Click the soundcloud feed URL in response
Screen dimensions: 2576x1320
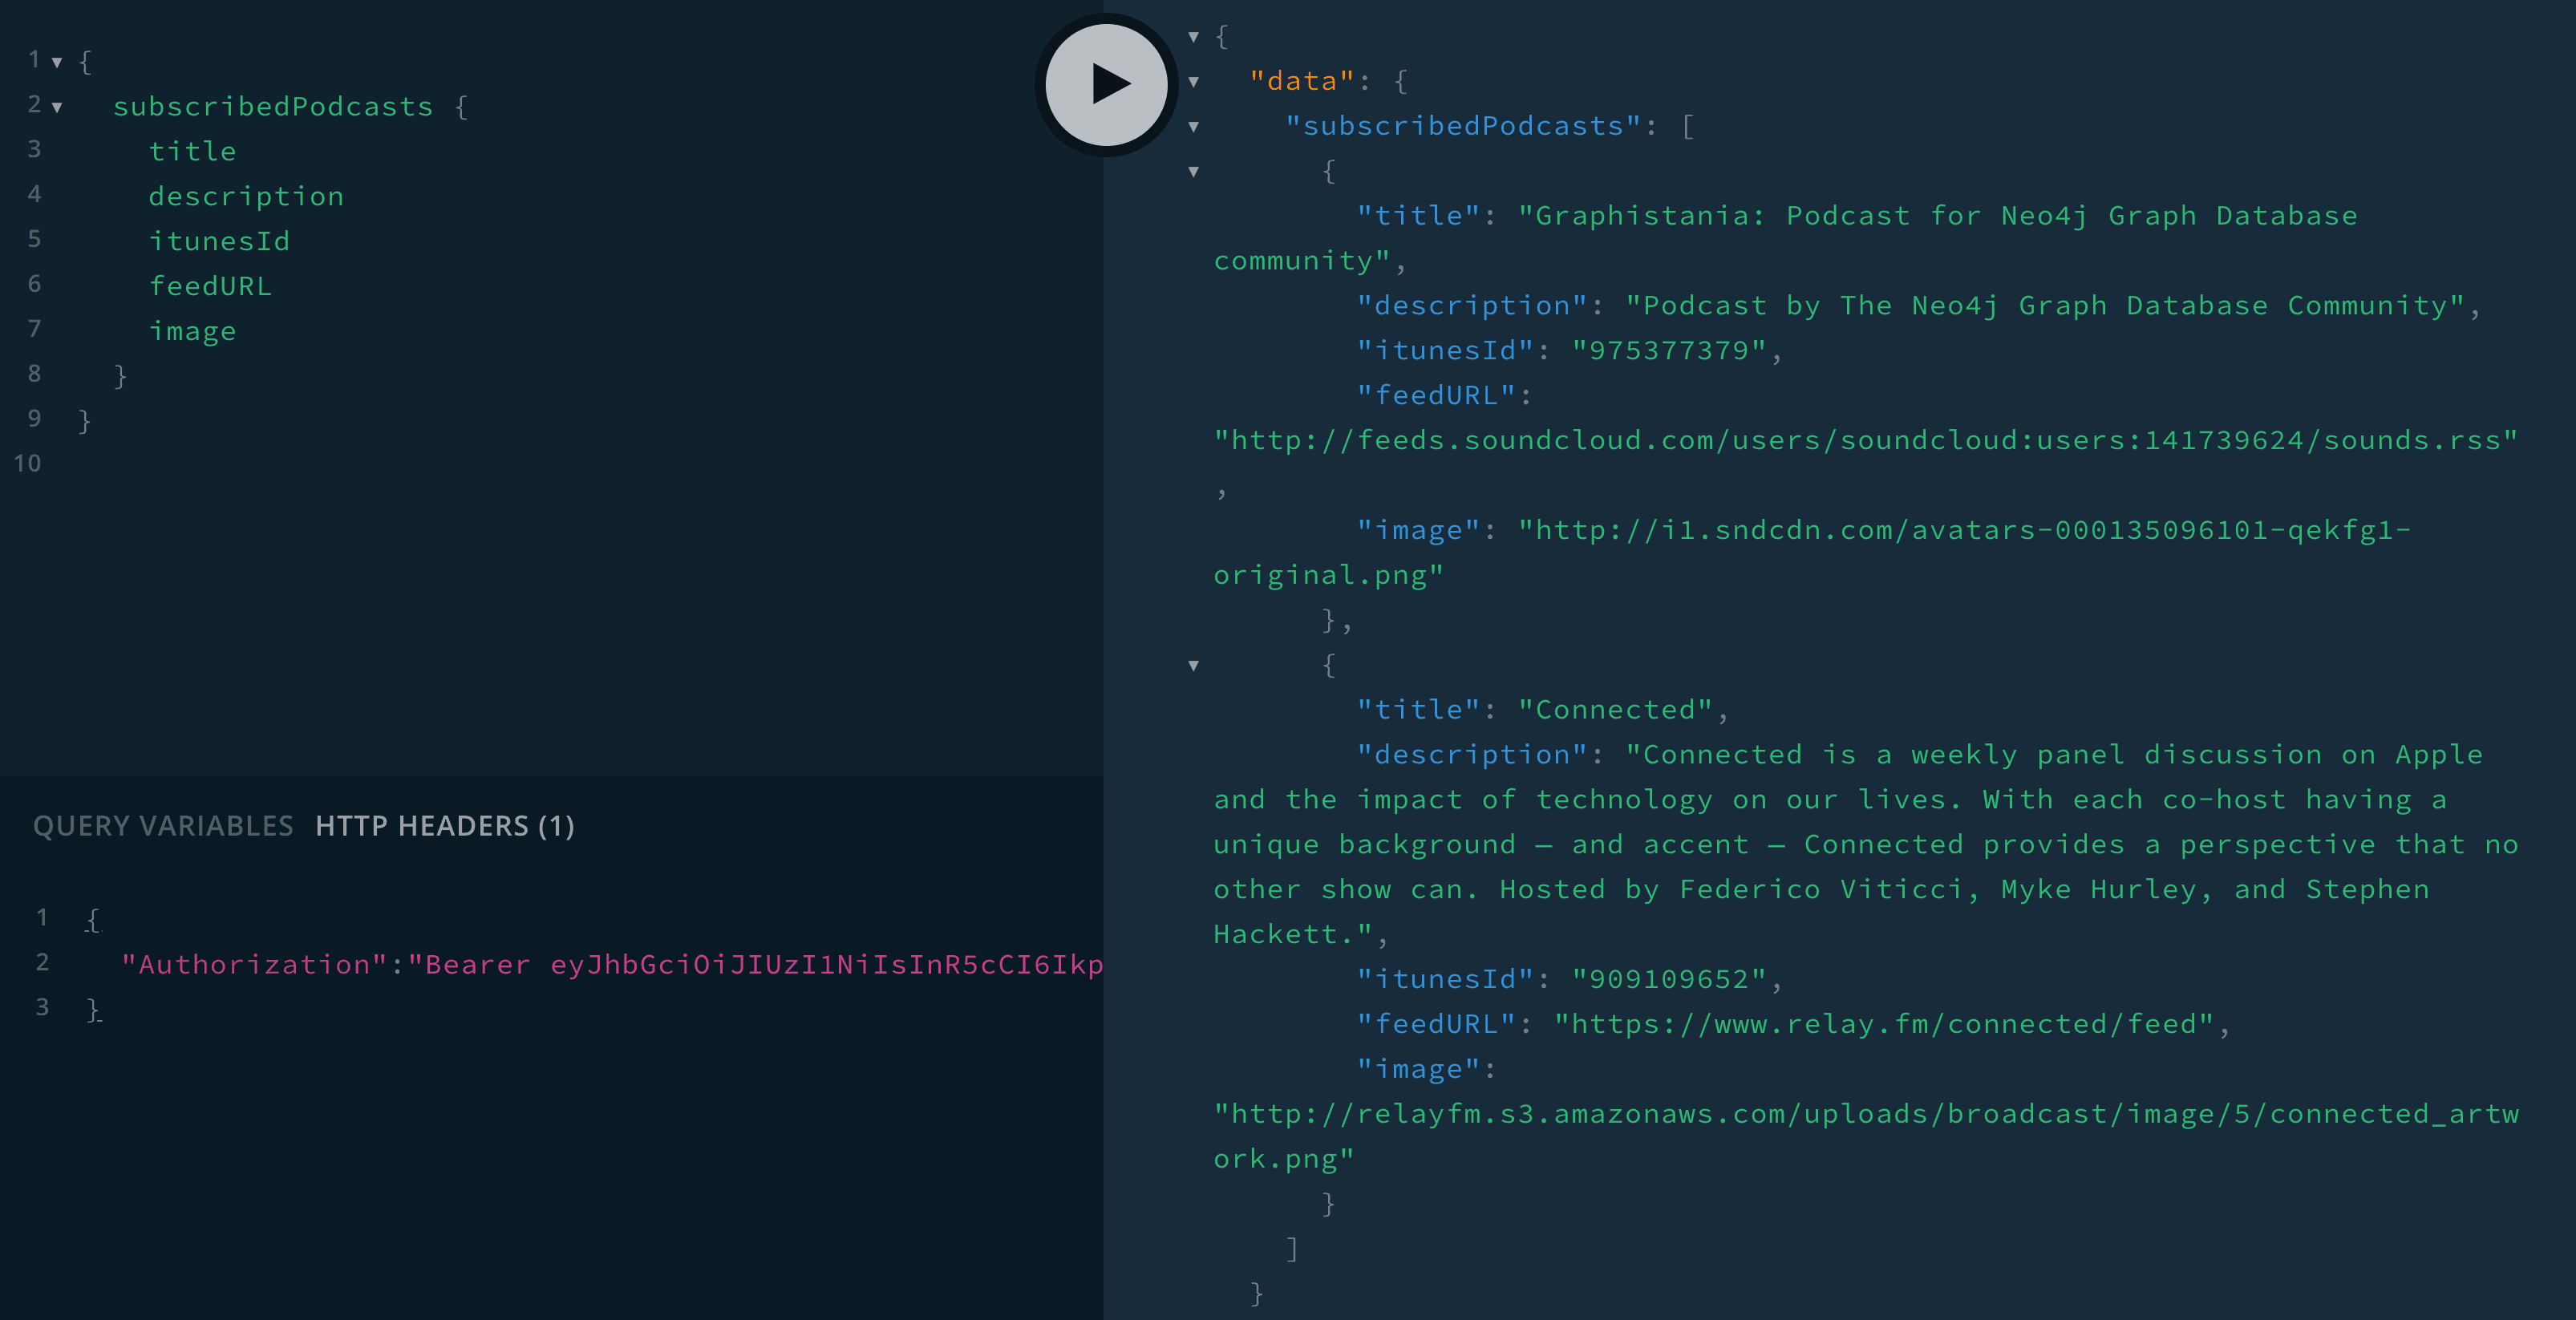1864,441
